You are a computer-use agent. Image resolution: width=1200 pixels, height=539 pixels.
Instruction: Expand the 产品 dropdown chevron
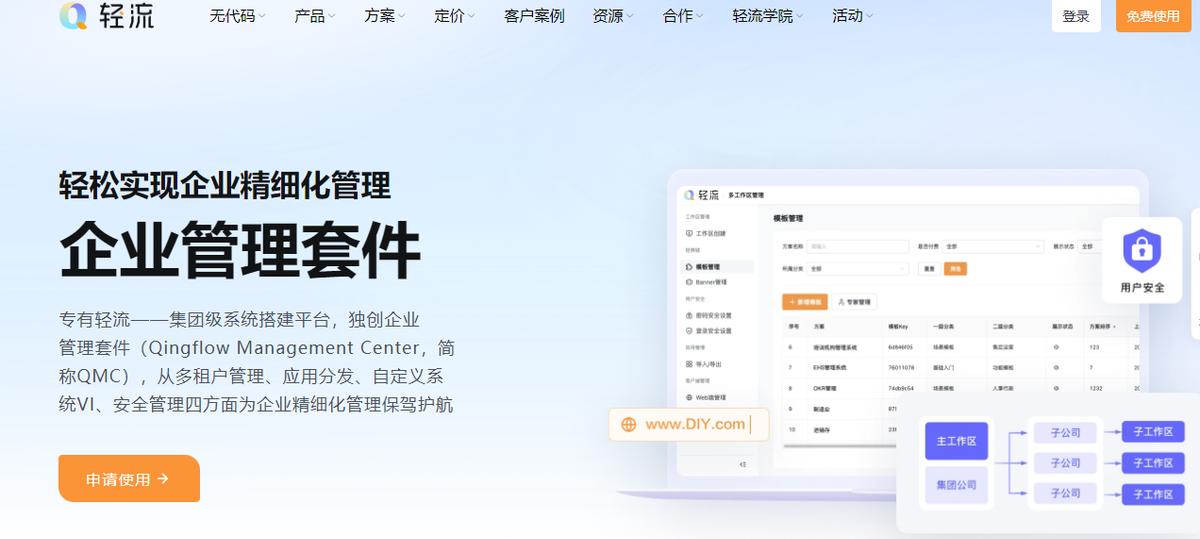coord(332,17)
